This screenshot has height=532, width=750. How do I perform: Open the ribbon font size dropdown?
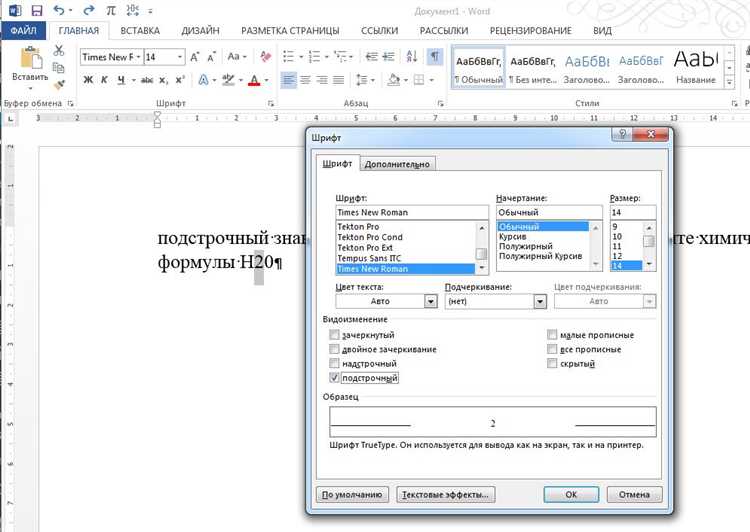180,57
